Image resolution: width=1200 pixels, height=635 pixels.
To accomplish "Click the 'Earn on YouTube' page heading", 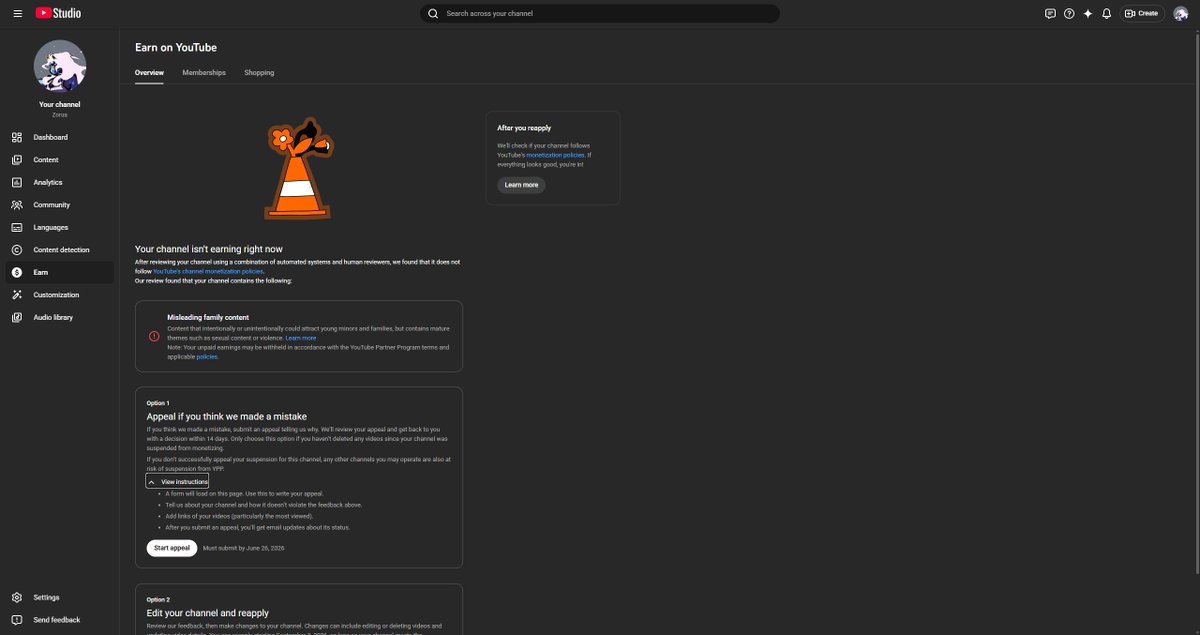I will 176,47.
